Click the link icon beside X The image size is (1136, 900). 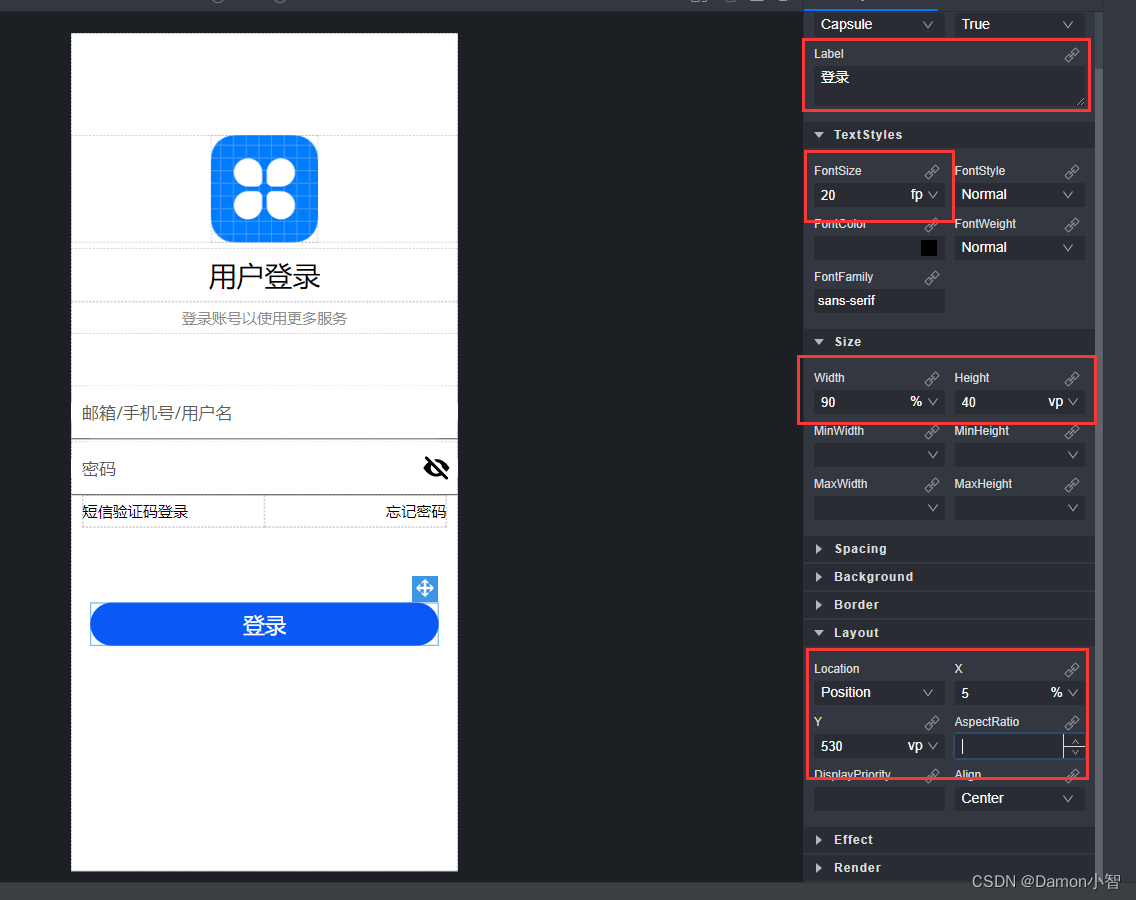click(x=1072, y=670)
